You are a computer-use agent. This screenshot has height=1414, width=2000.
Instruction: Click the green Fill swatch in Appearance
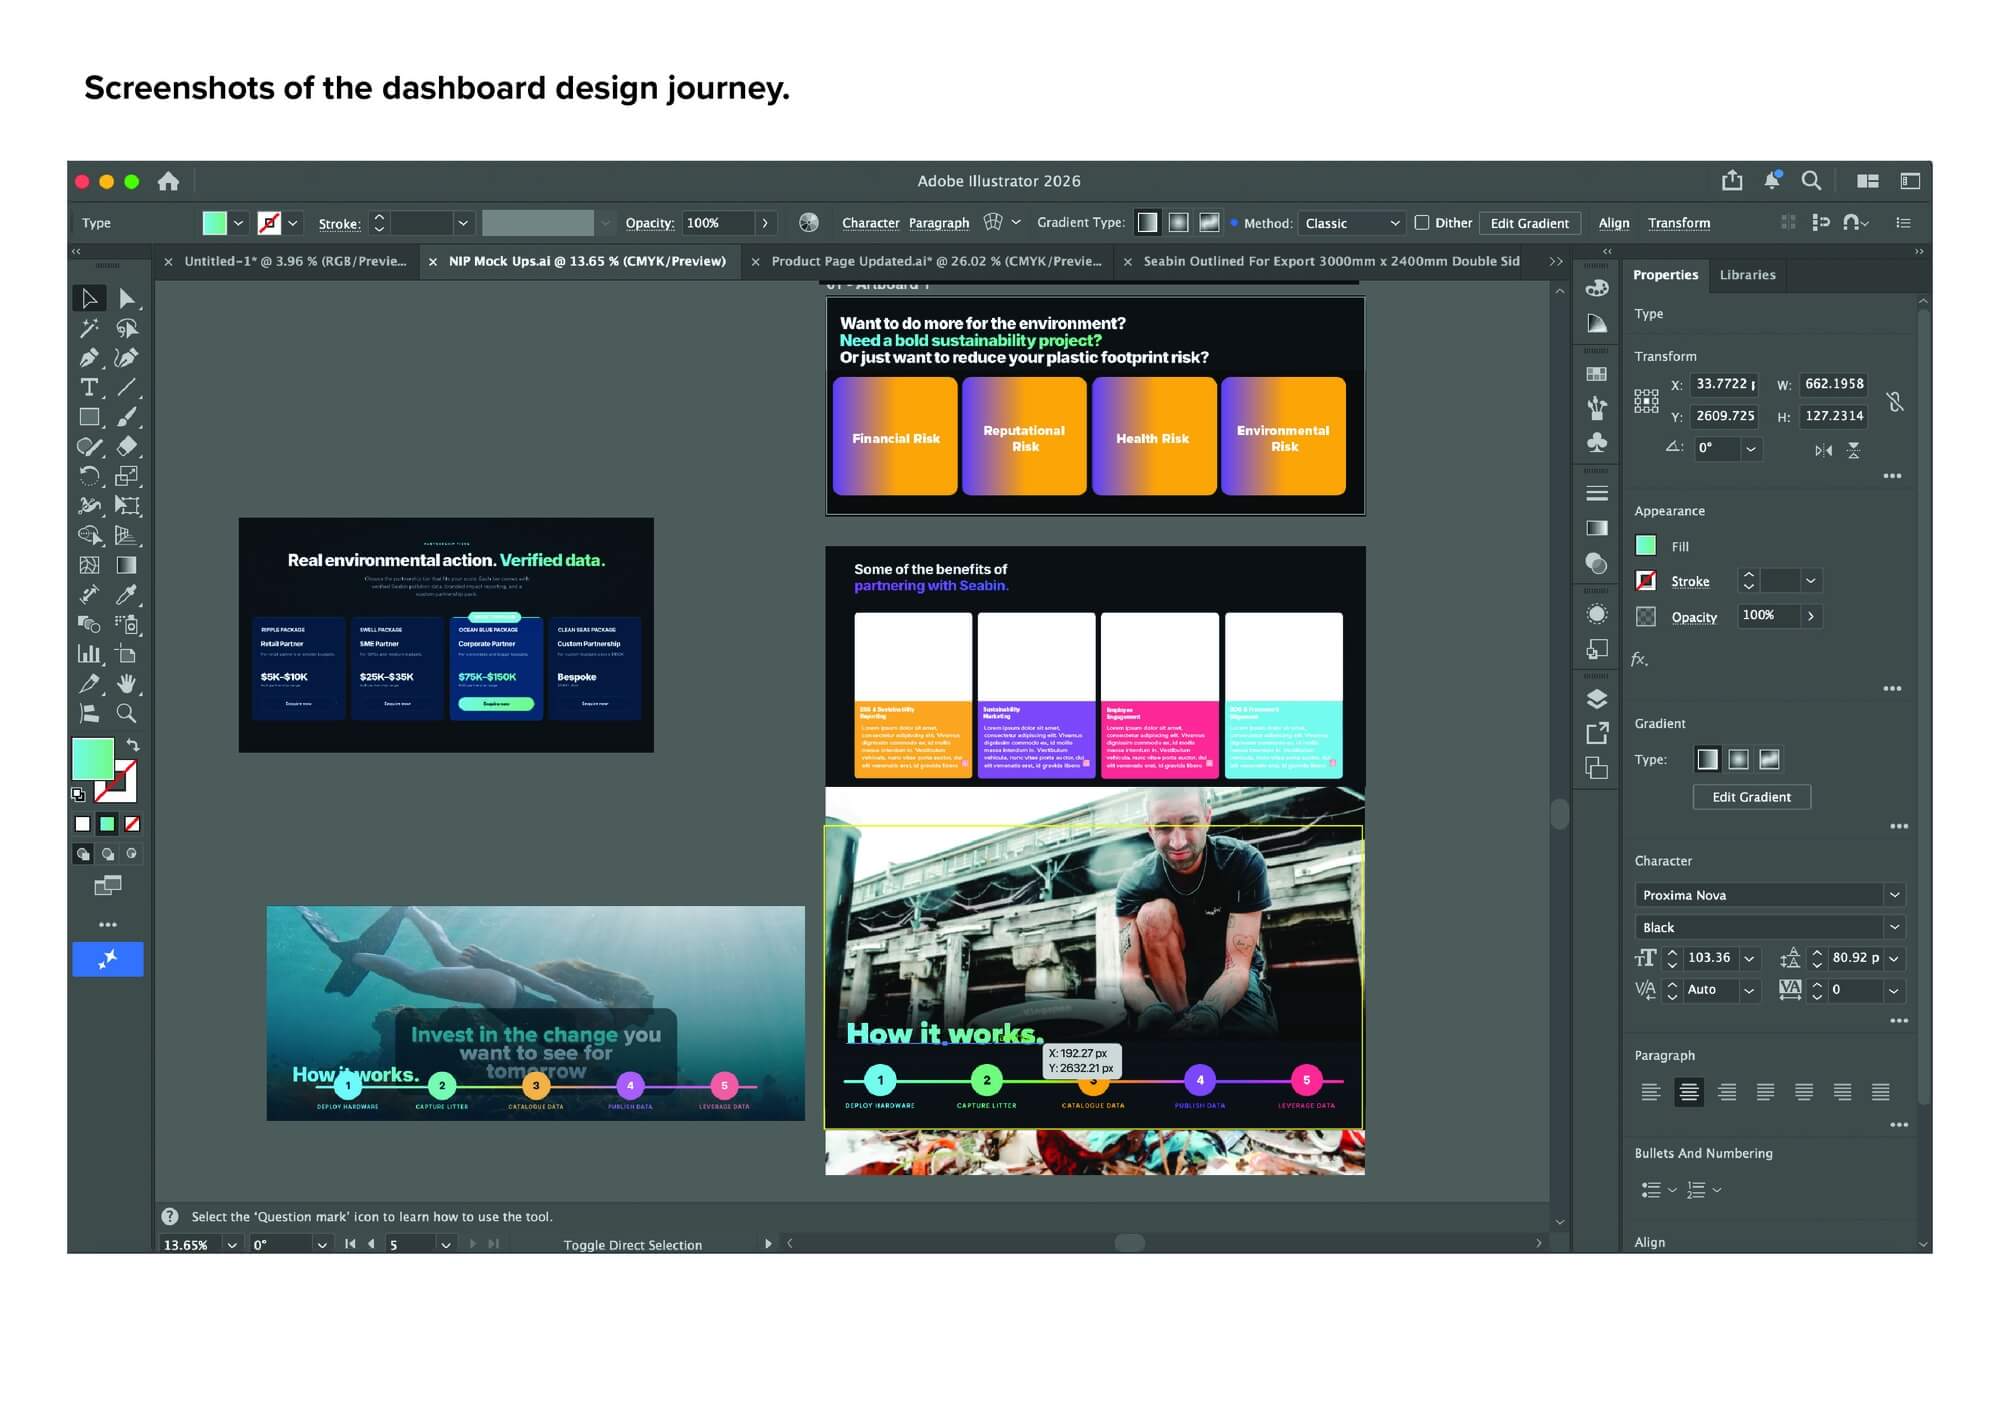[1646, 546]
